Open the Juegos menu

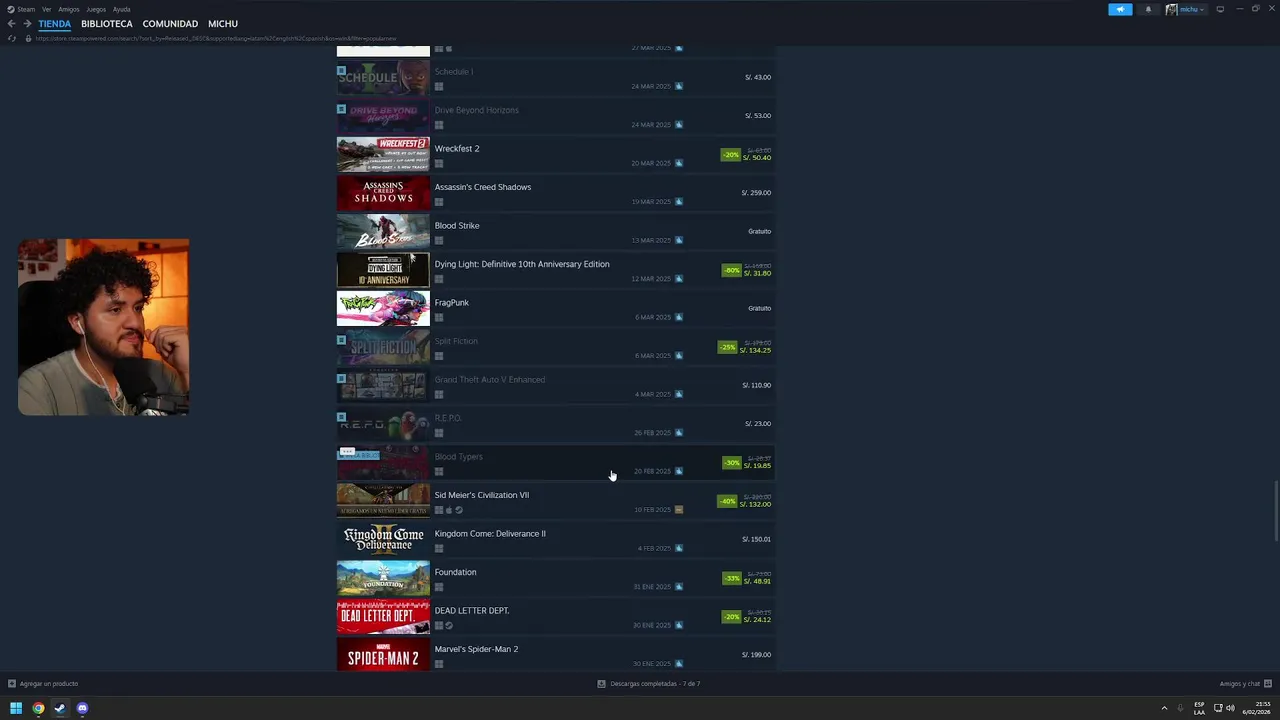pyautogui.click(x=96, y=9)
